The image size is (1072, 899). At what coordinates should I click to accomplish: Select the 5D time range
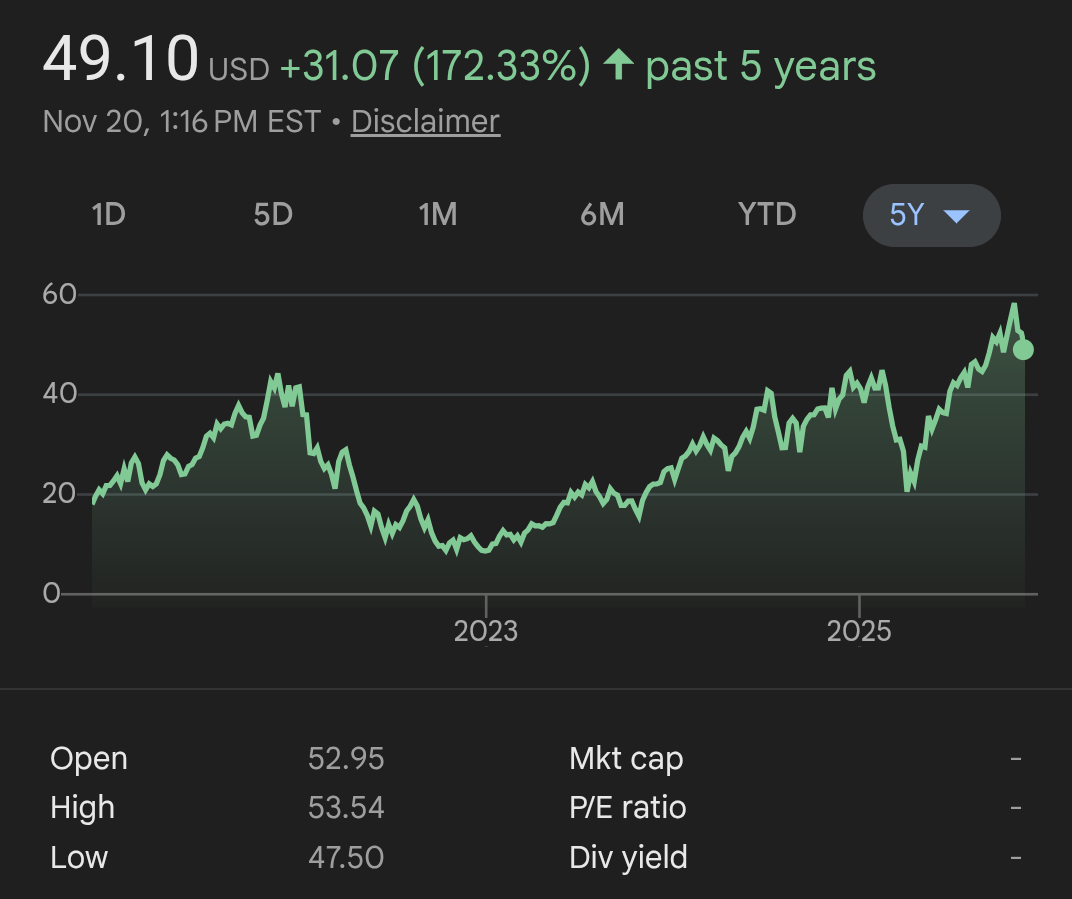[273, 215]
